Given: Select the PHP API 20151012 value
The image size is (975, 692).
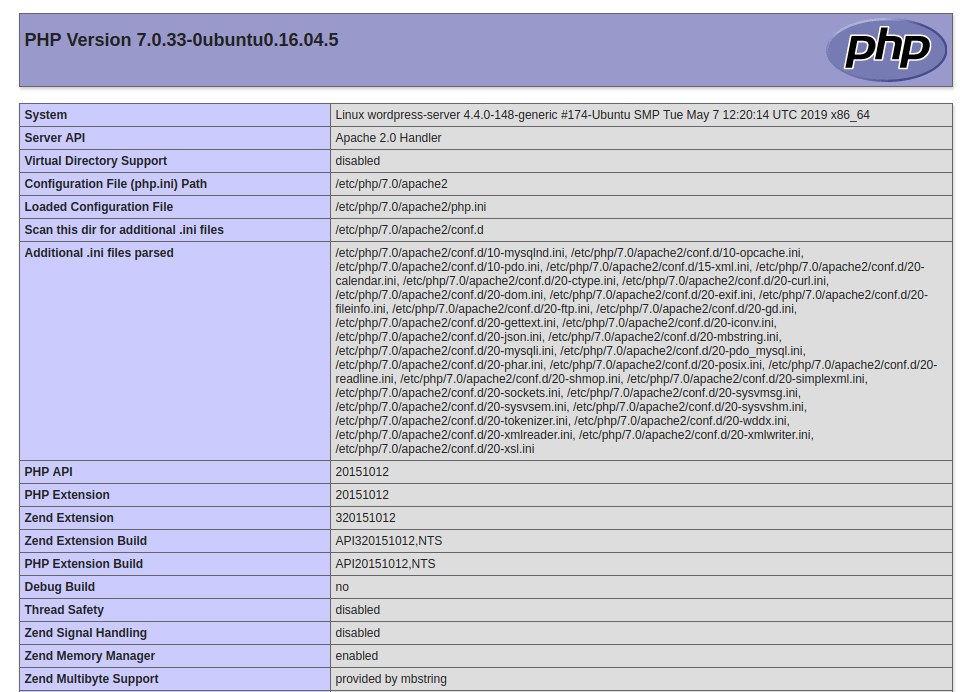Looking at the screenshot, I should coord(360,471).
